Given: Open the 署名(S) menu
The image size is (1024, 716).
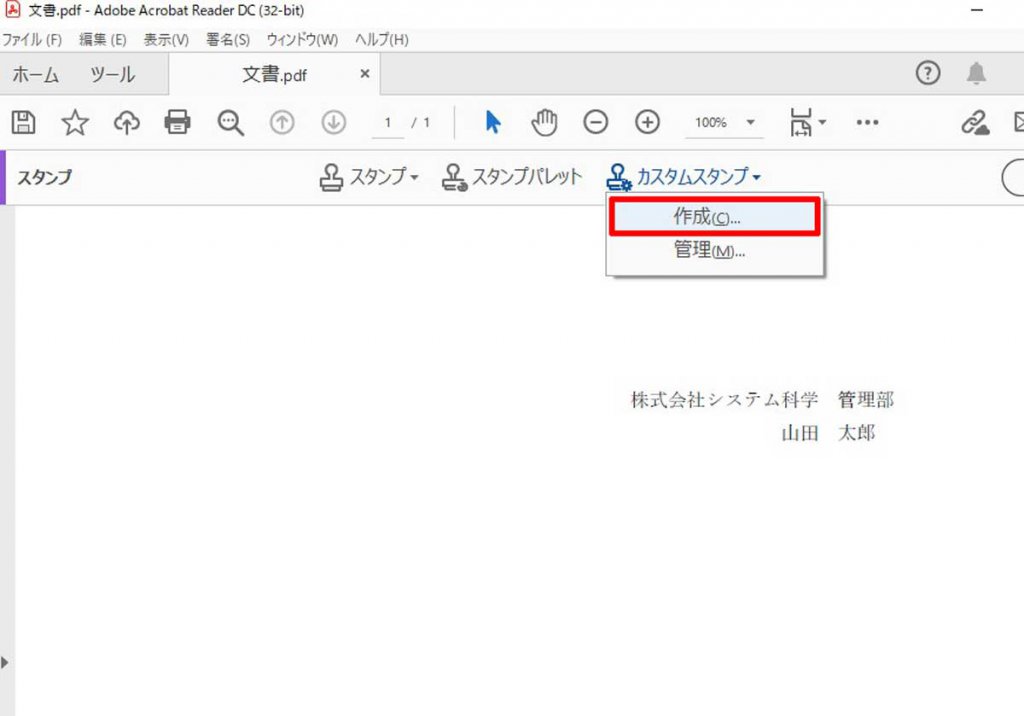Looking at the screenshot, I should pos(228,40).
